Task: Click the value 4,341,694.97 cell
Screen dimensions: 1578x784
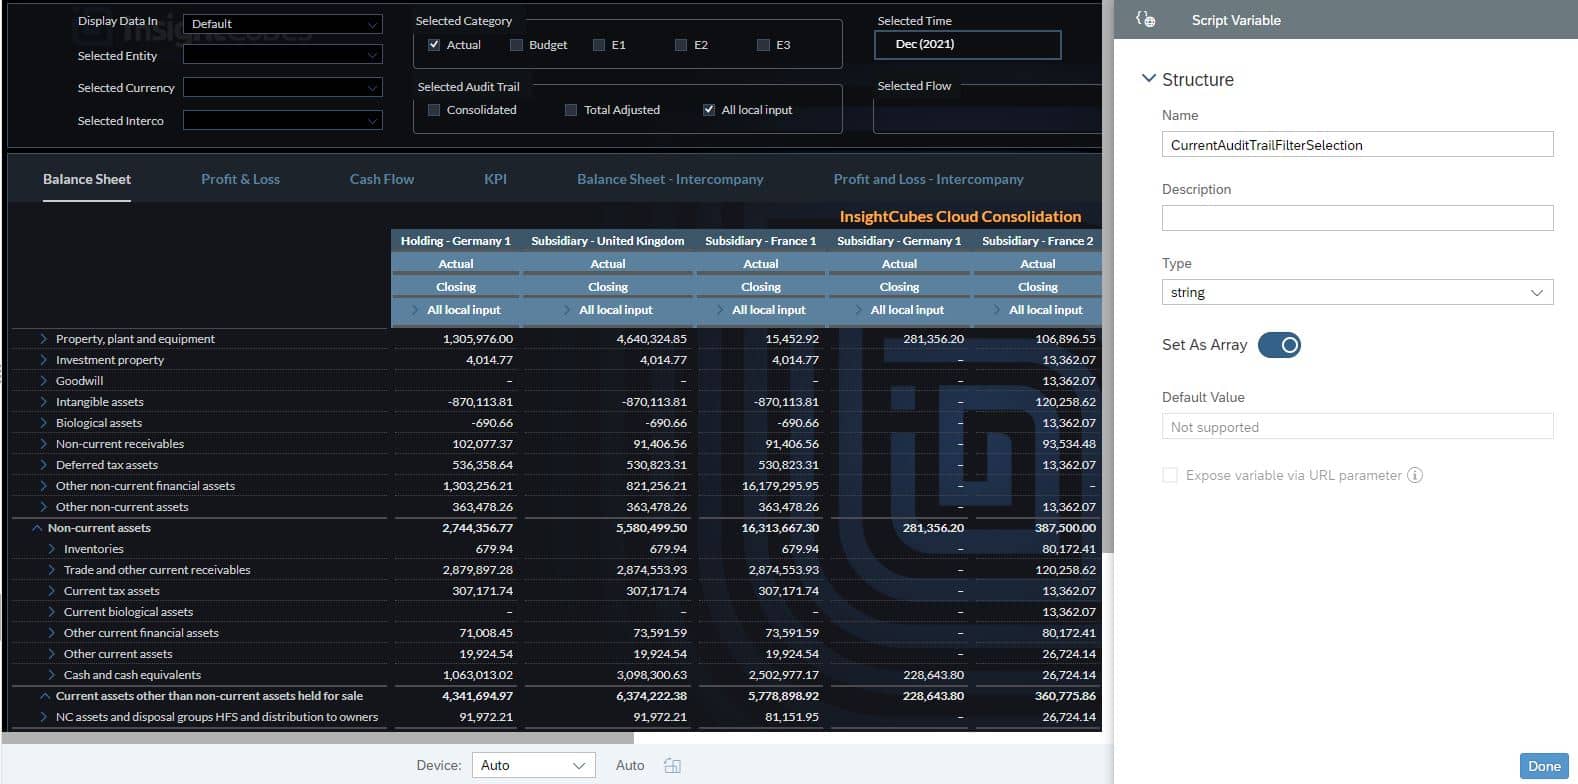Action: click(x=477, y=696)
